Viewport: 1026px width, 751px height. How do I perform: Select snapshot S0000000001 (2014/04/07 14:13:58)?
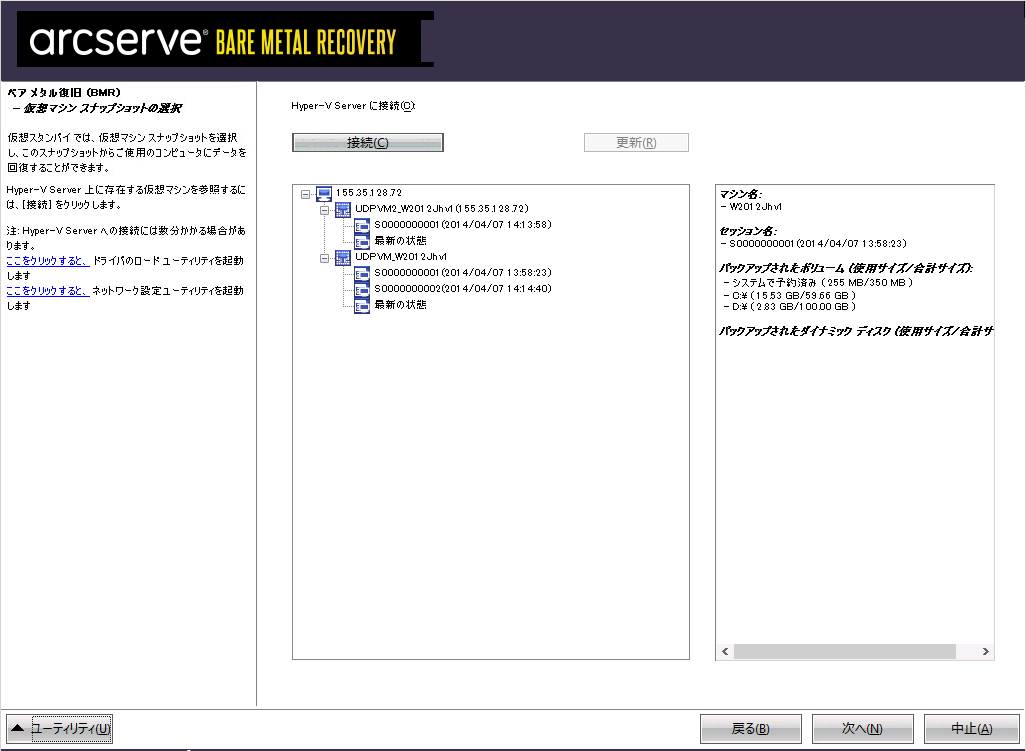463,225
